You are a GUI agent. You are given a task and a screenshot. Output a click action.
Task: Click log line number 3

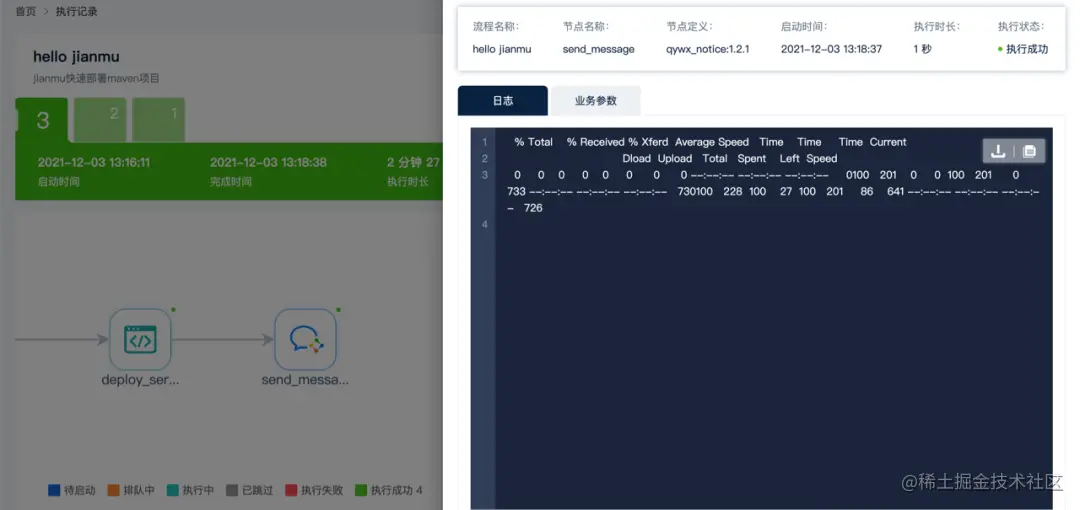(485, 175)
